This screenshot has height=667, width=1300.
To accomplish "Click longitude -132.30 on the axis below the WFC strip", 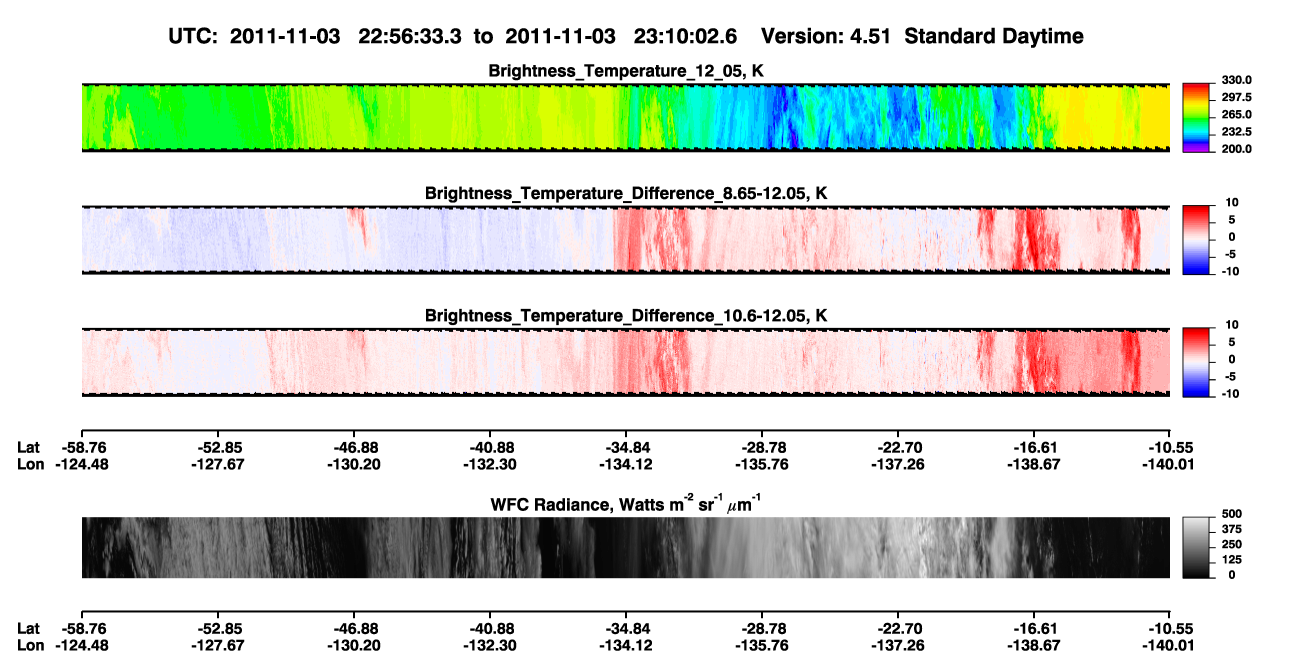I will [490, 644].
